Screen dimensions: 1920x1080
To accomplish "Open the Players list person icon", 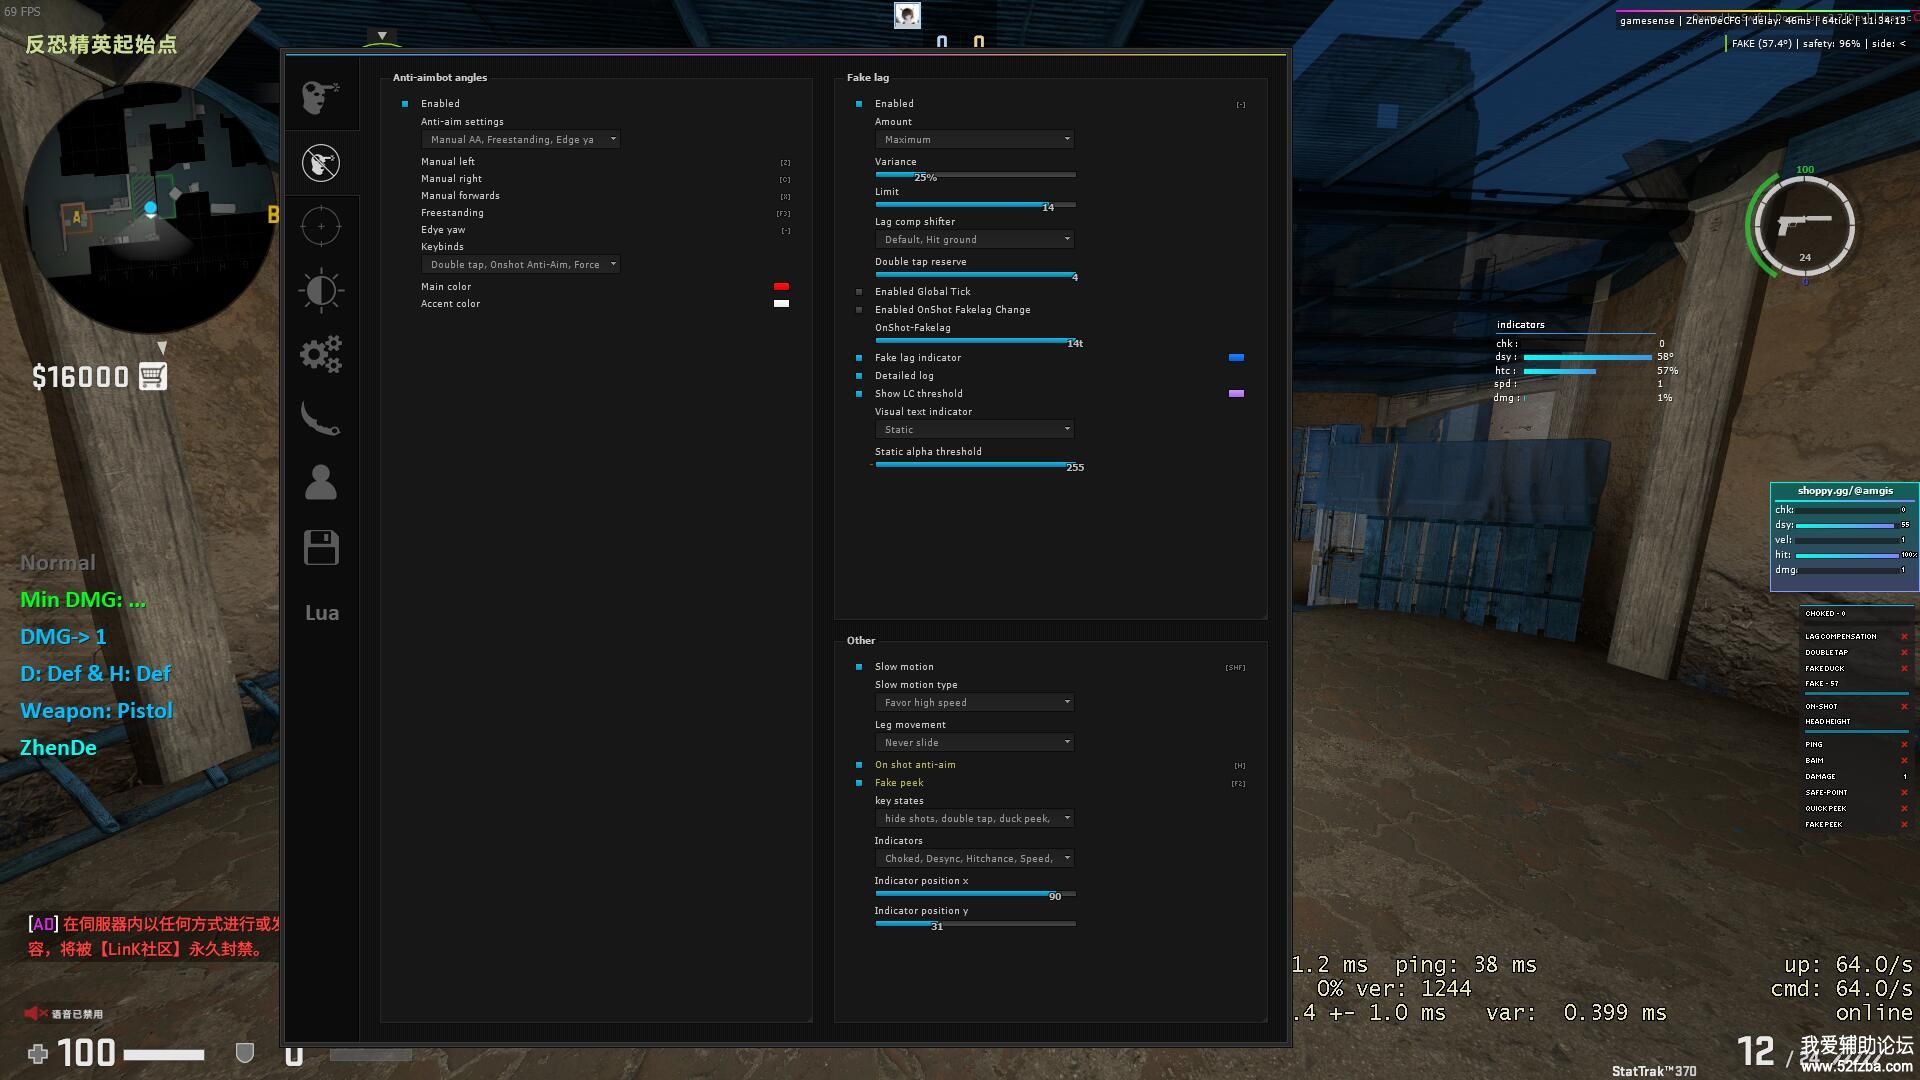I will click(x=321, y=482).
